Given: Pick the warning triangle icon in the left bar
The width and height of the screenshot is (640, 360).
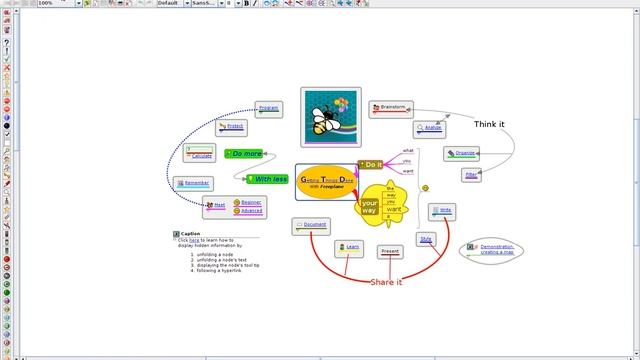Looking at the screenshot, I should click(x=7, y=93).
